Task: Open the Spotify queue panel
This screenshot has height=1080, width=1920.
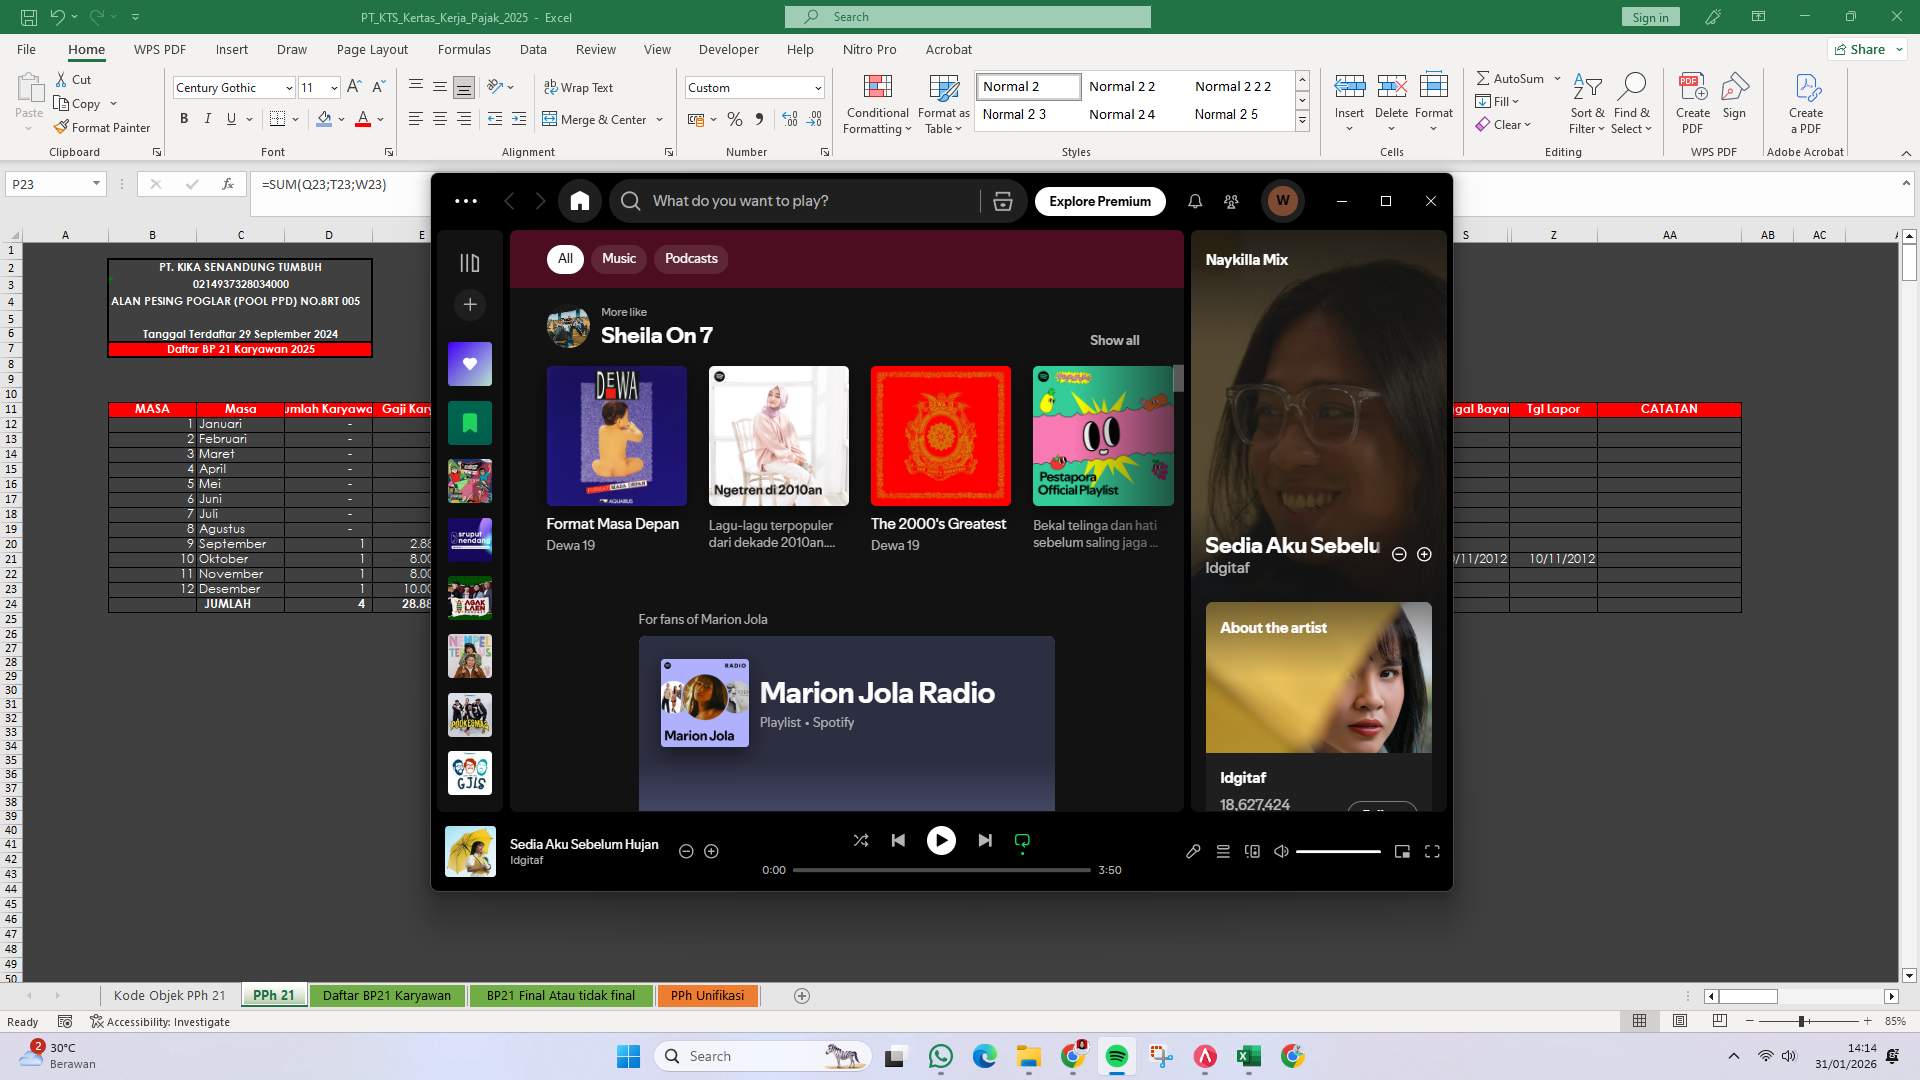Action: click(x=1222, y=851)
